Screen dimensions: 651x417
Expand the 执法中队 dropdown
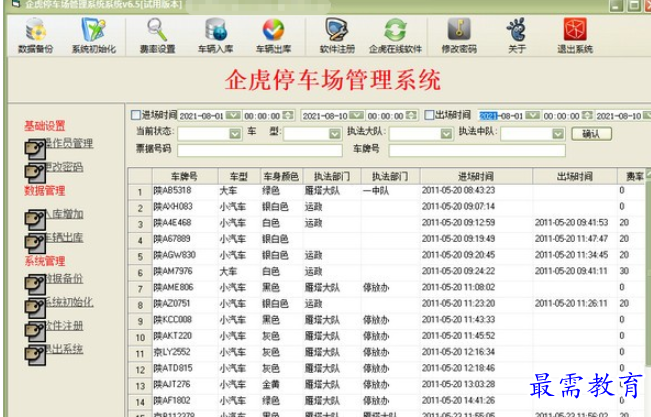pyautogui.click(x=558, y=134)
